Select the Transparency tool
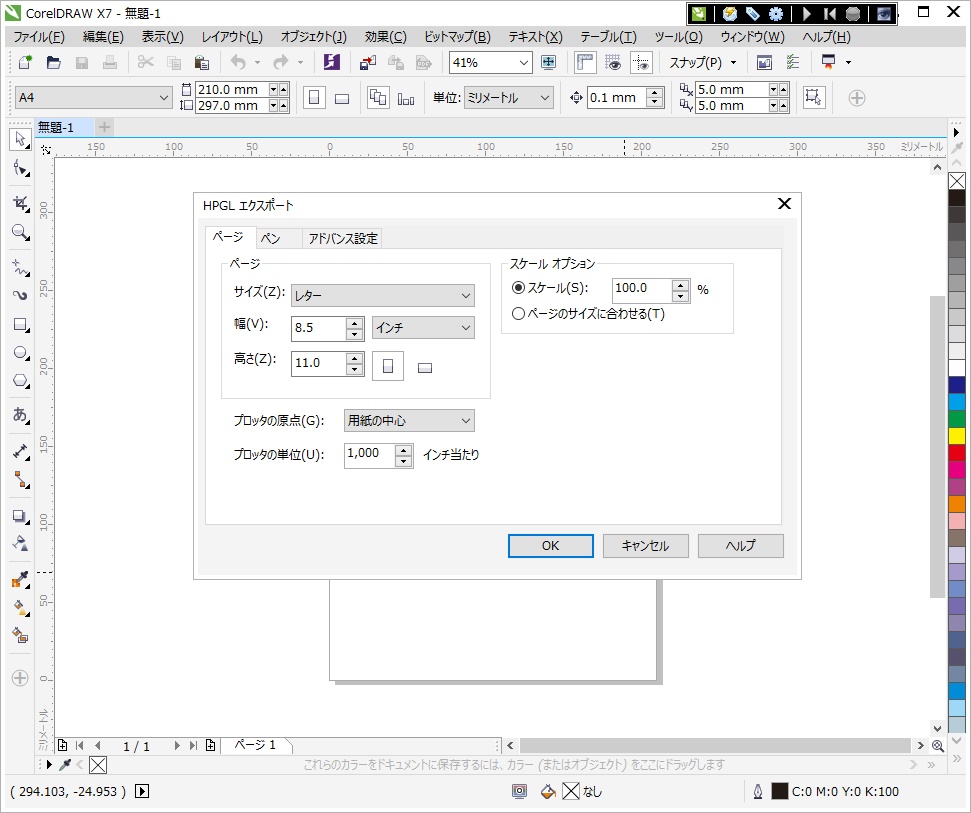Viewport: 971px width, 813px height. 20,544
